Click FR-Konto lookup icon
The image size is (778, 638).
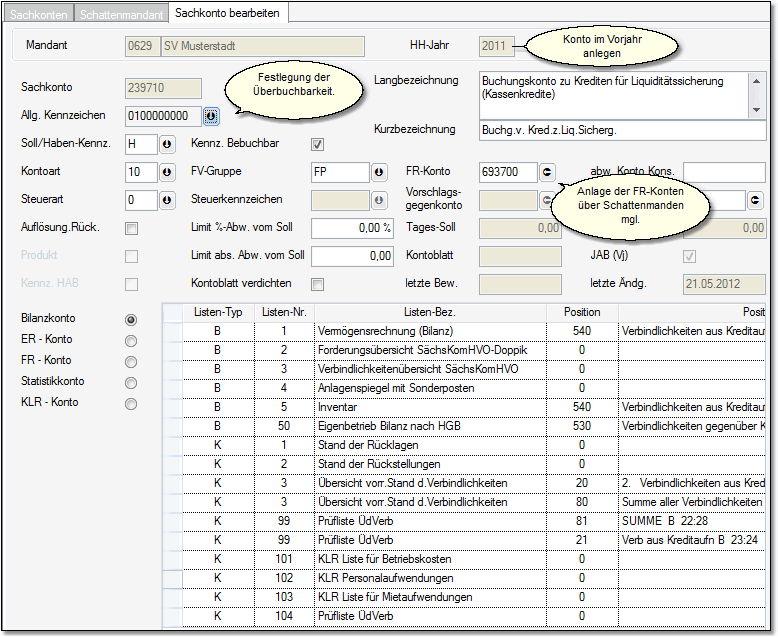coord(547,173)
